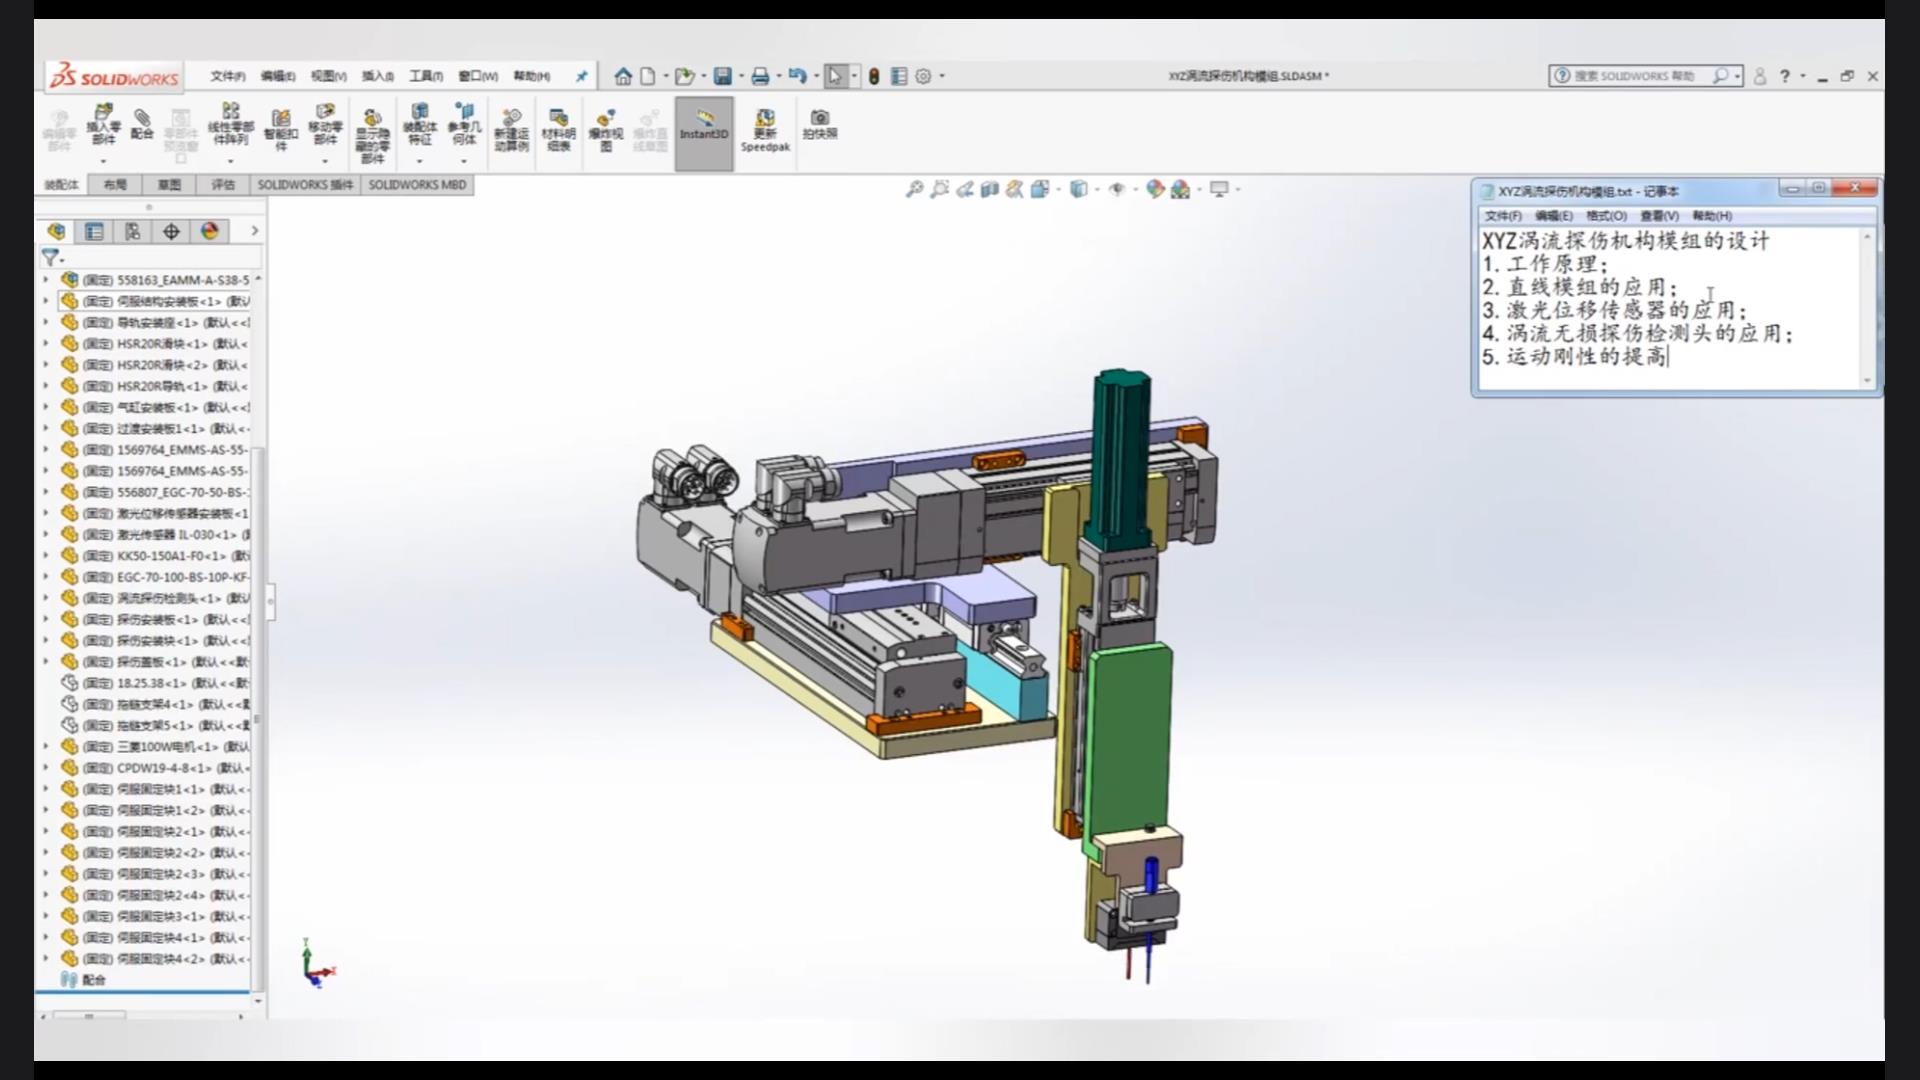Click the Show Hidden Components (显示隐藏的零部件) tool

coord(372,135)
